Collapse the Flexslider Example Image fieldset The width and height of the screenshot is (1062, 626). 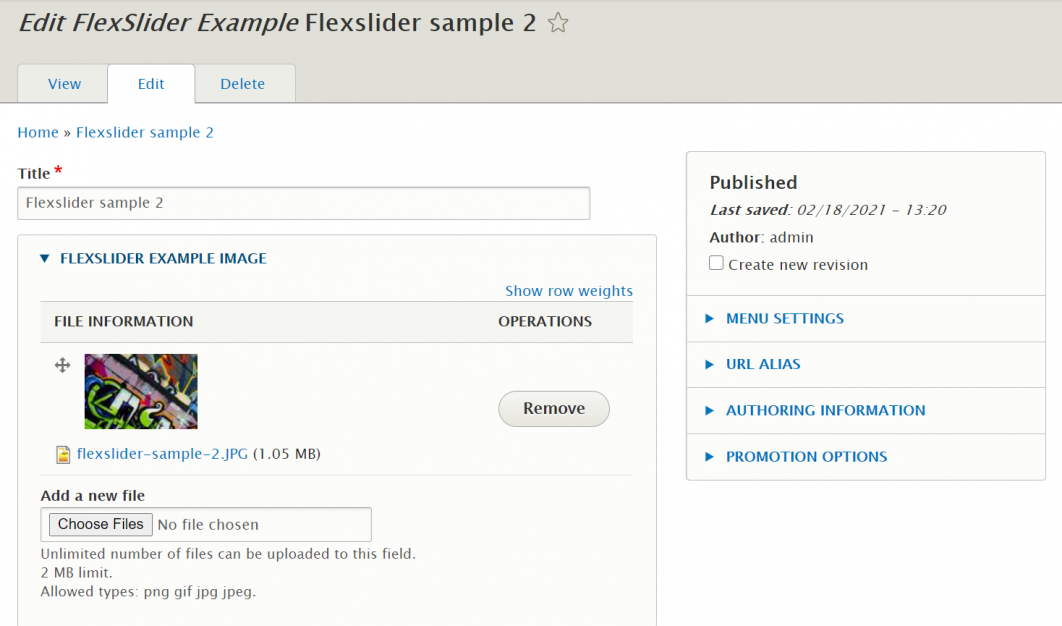[x=162, y=258]
